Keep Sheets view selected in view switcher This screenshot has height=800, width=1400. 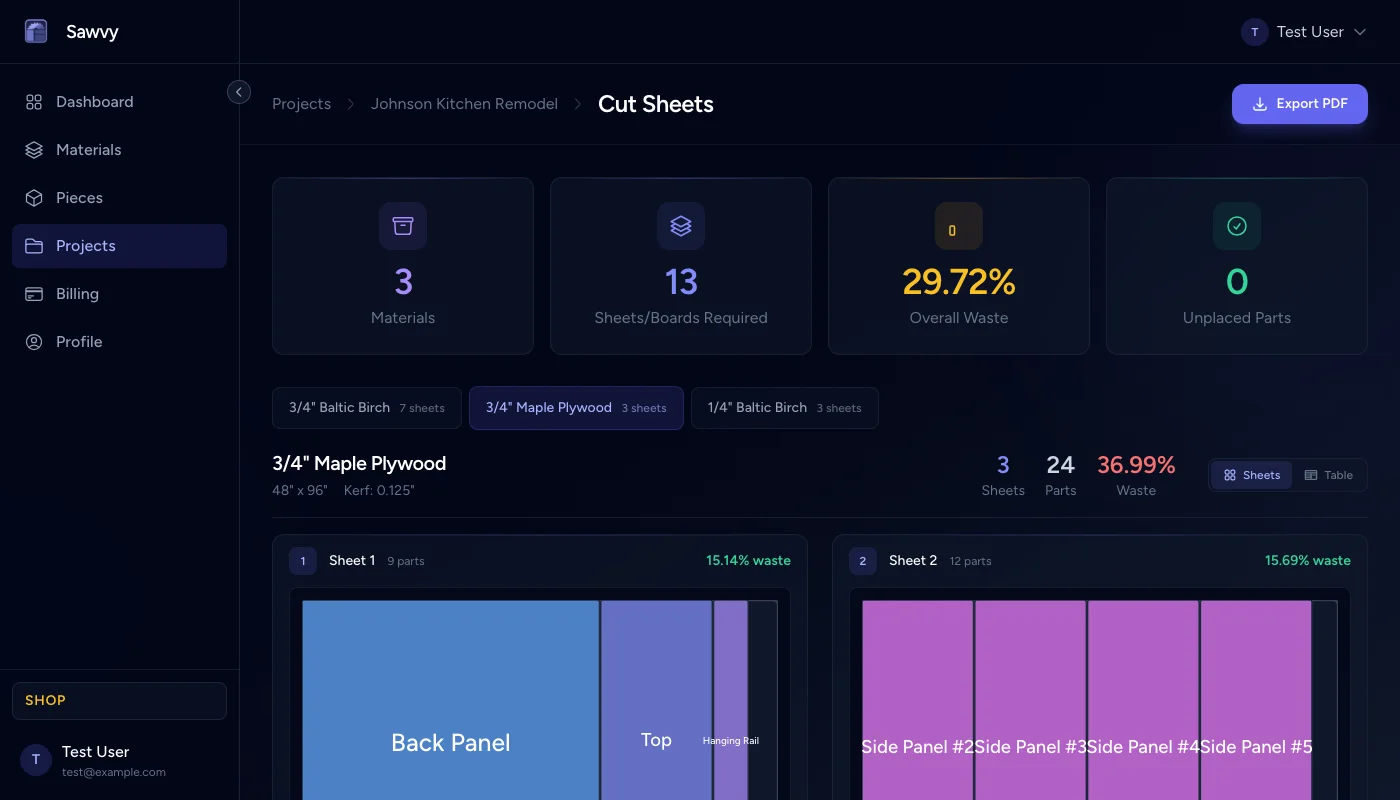(x=1251, y=475)
